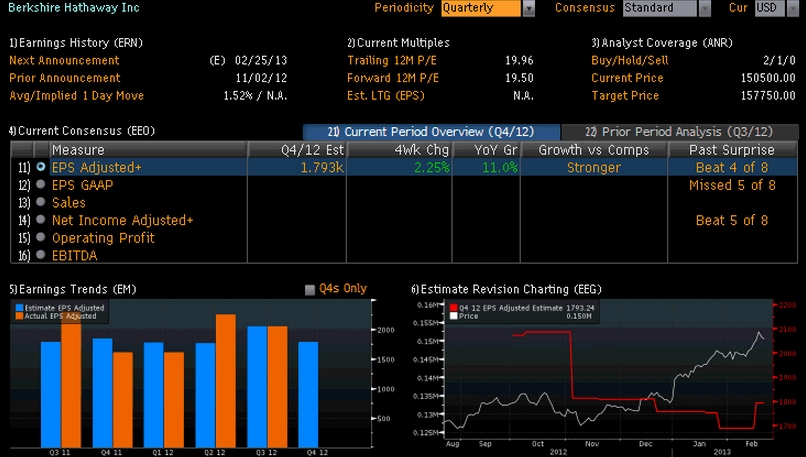Image resolution: width=806 pixels, height=457 pixels.
Task: Click the 4Wk Chg column header
Action: coord(399,150)
